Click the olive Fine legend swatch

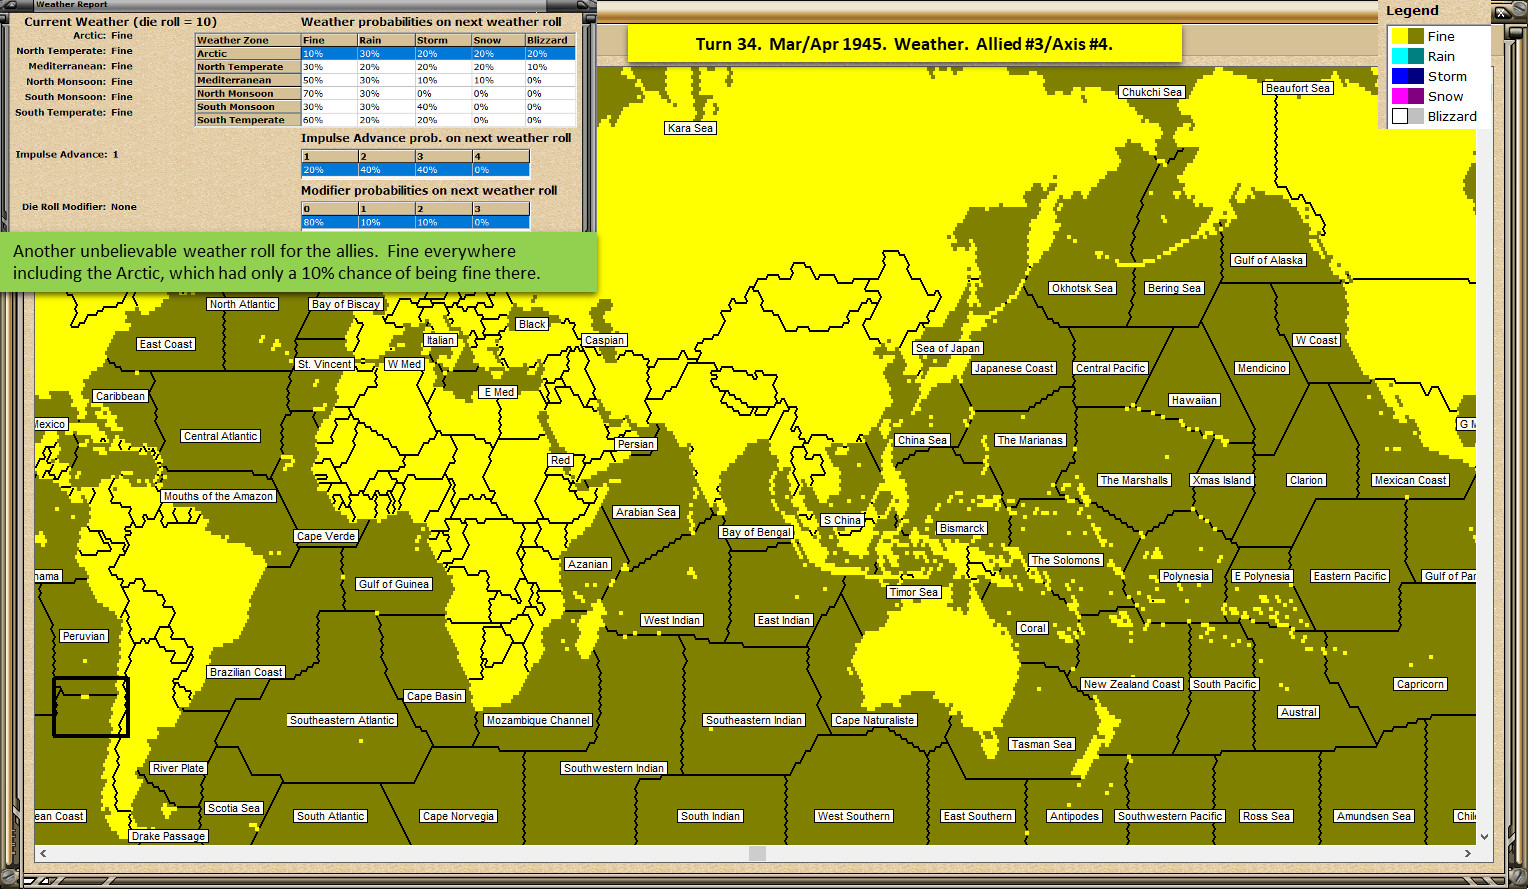click(x=1416, y=36)
